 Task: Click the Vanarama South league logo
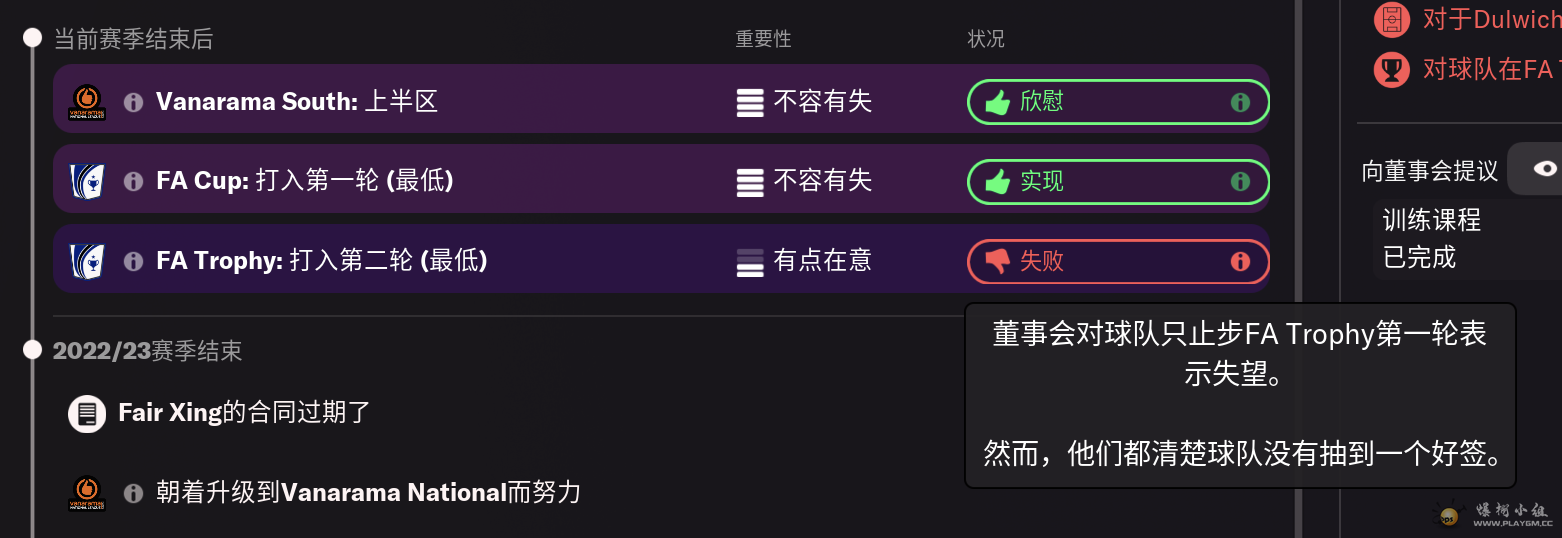pos(87,102)
